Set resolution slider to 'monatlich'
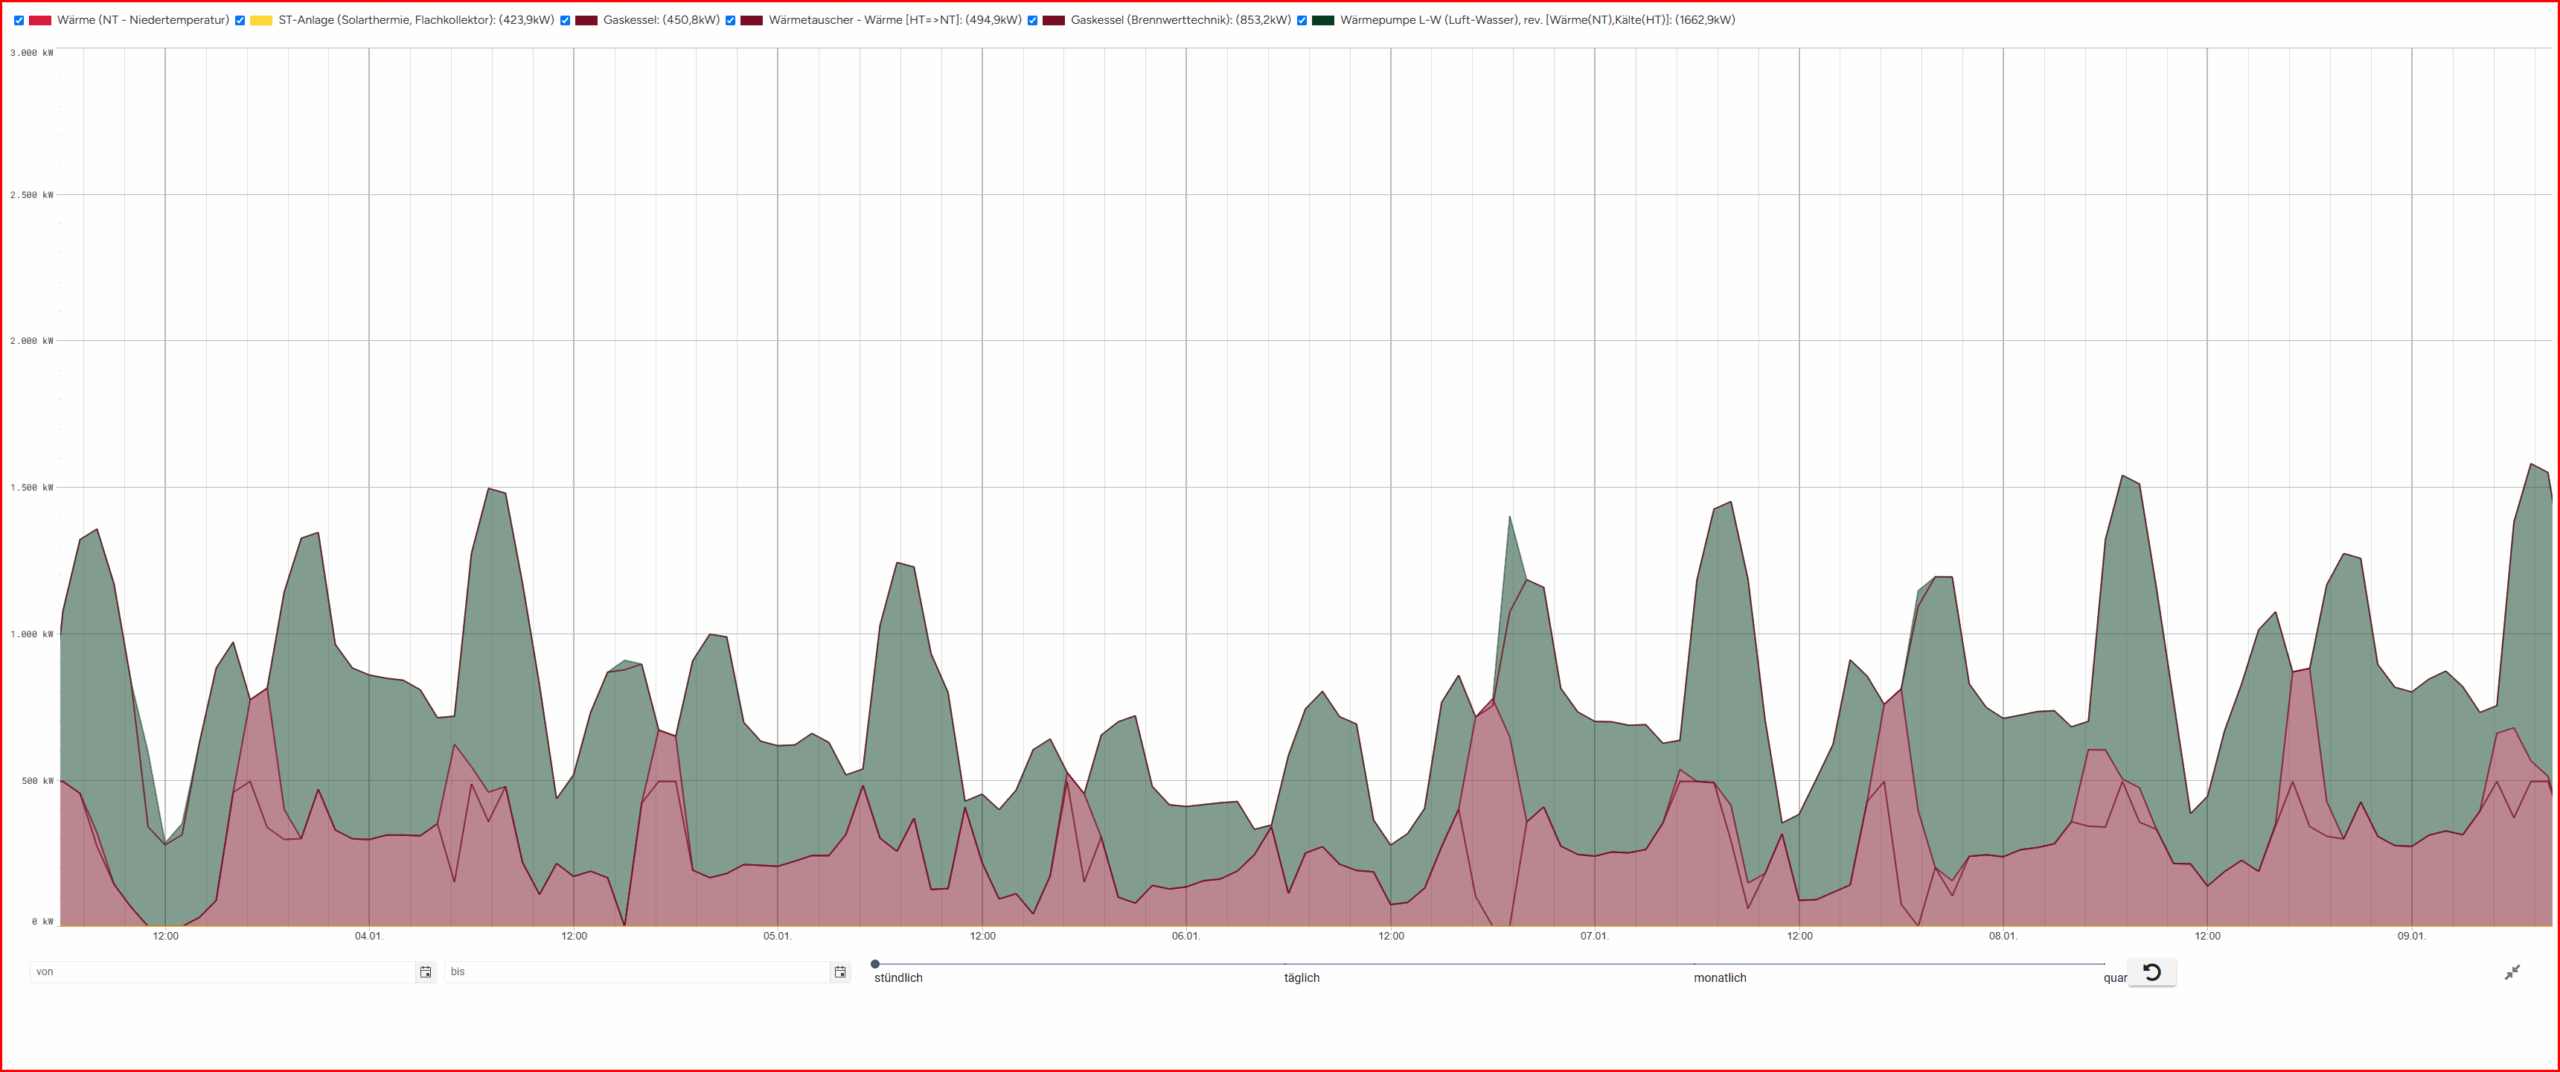The height and width of the screenshot is (1072, 2560). click(x=1694, y=964)
